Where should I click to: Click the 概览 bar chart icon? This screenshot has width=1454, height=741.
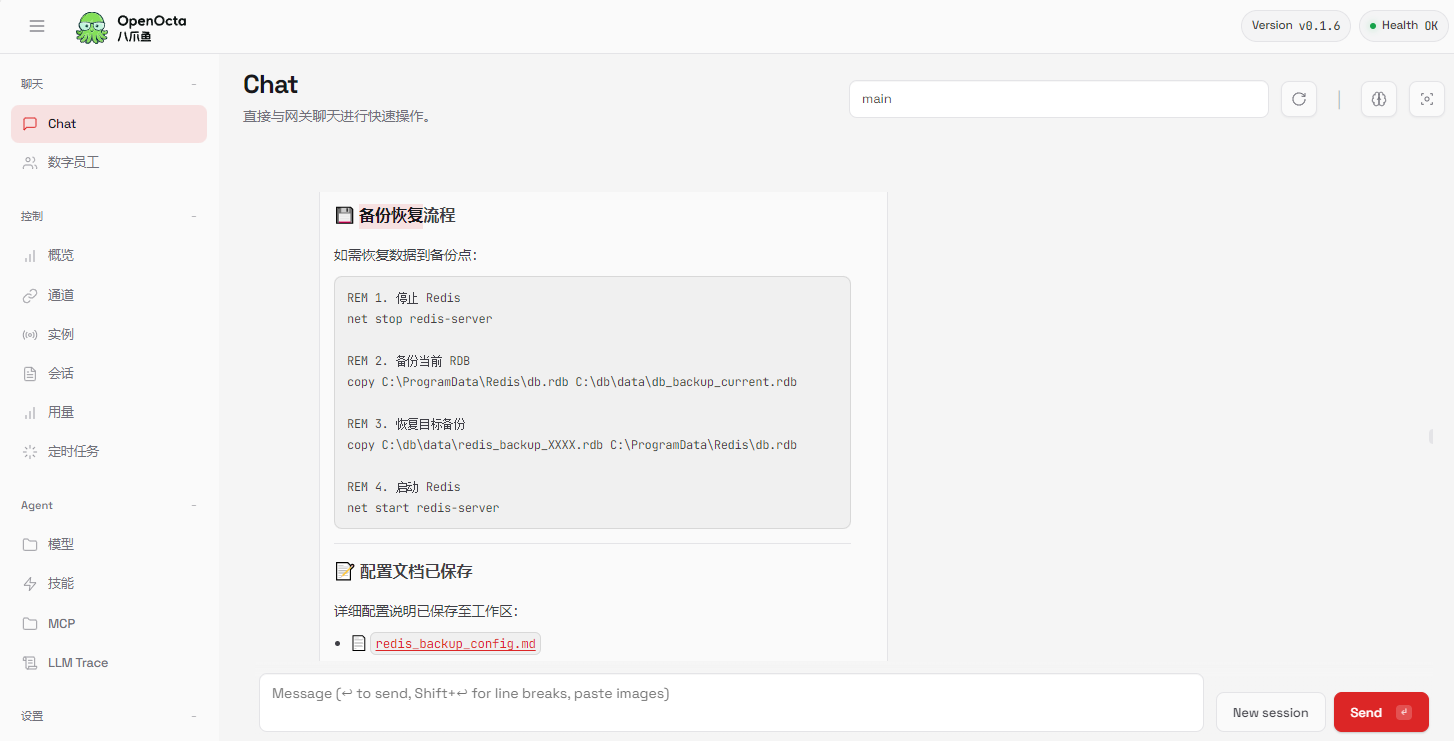(x=30, y=256)
